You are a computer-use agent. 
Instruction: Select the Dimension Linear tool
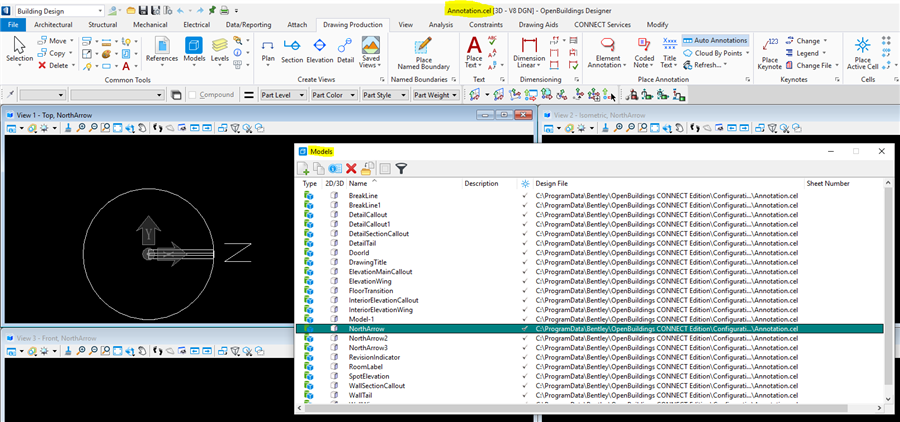coord(529,53)
